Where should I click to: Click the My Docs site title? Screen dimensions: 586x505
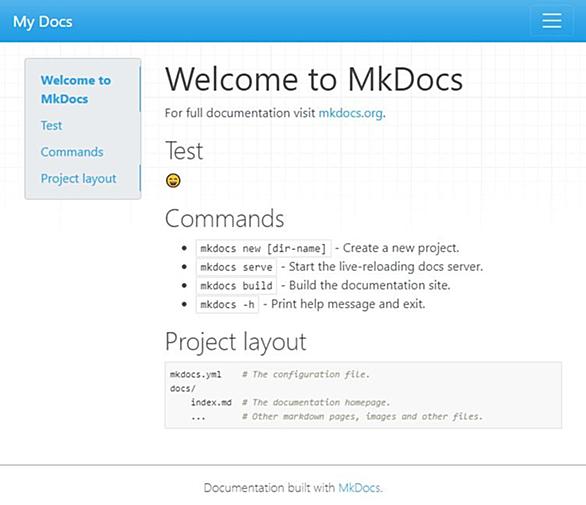[43, 22]
